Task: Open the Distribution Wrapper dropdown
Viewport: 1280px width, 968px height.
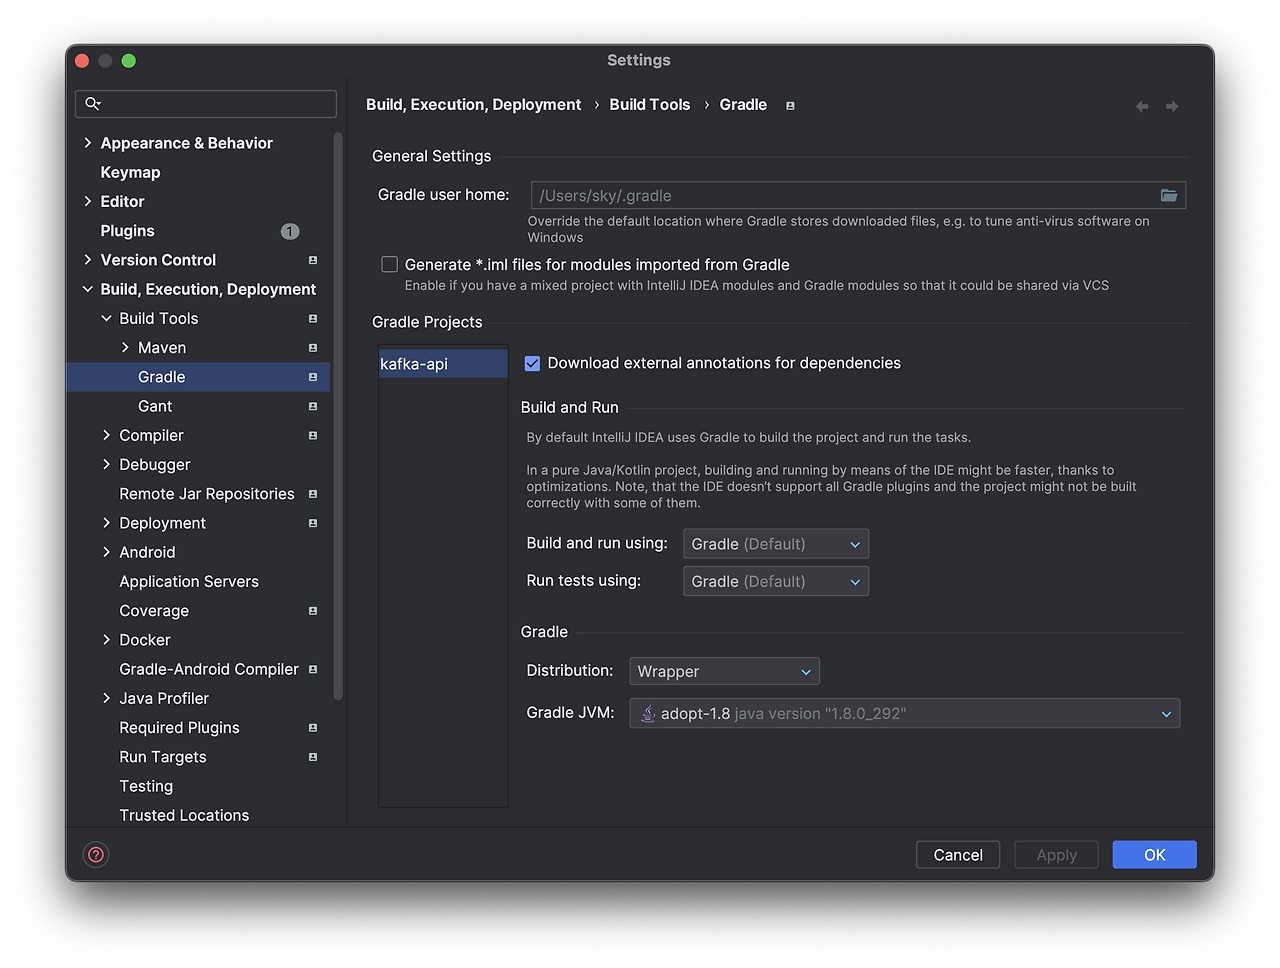Action: pyautogui.click(x=724, y=671)
